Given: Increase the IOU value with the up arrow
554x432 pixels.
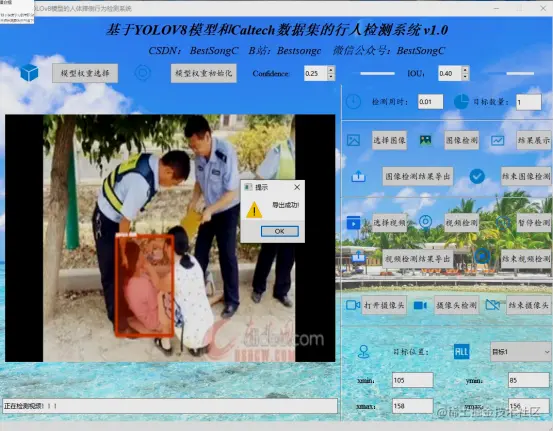Looking at the screenshot, I should (x=465, y=69).
